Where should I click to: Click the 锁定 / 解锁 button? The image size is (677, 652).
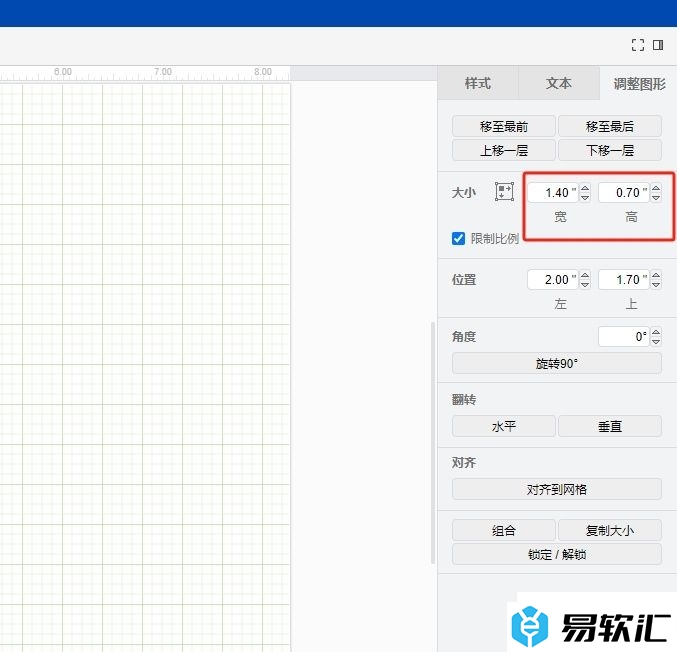click(557, 554)
